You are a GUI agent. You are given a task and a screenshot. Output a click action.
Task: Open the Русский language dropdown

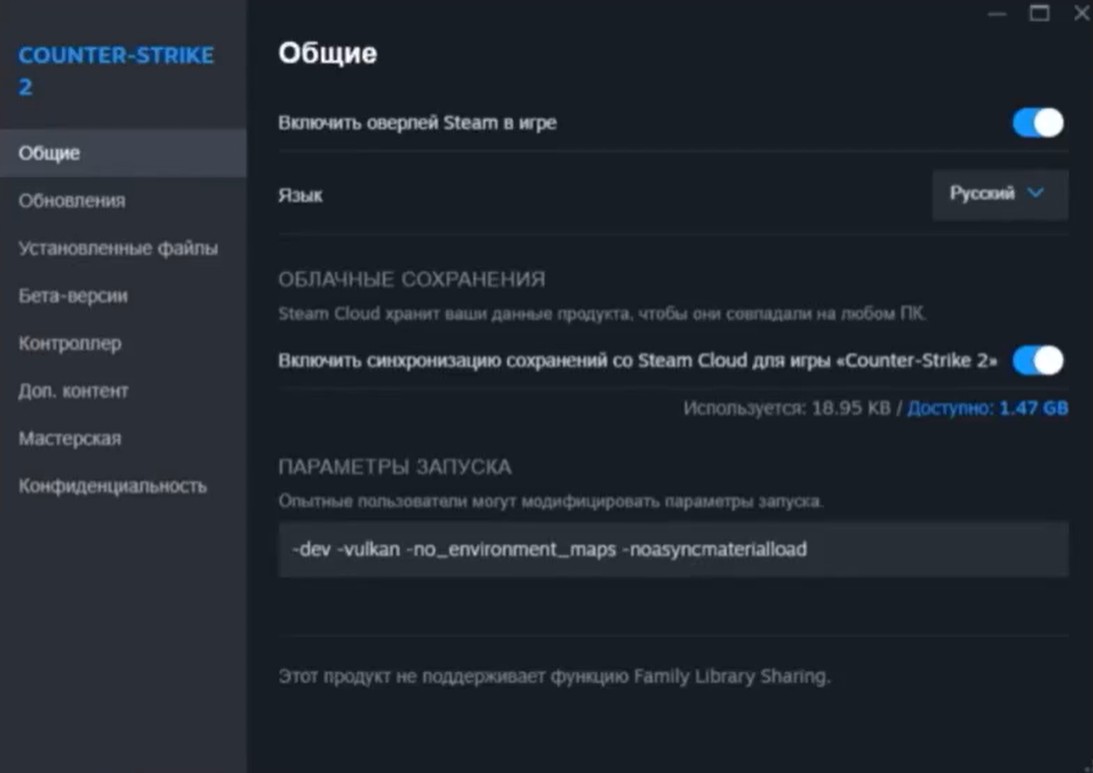[x=998, y=194]
